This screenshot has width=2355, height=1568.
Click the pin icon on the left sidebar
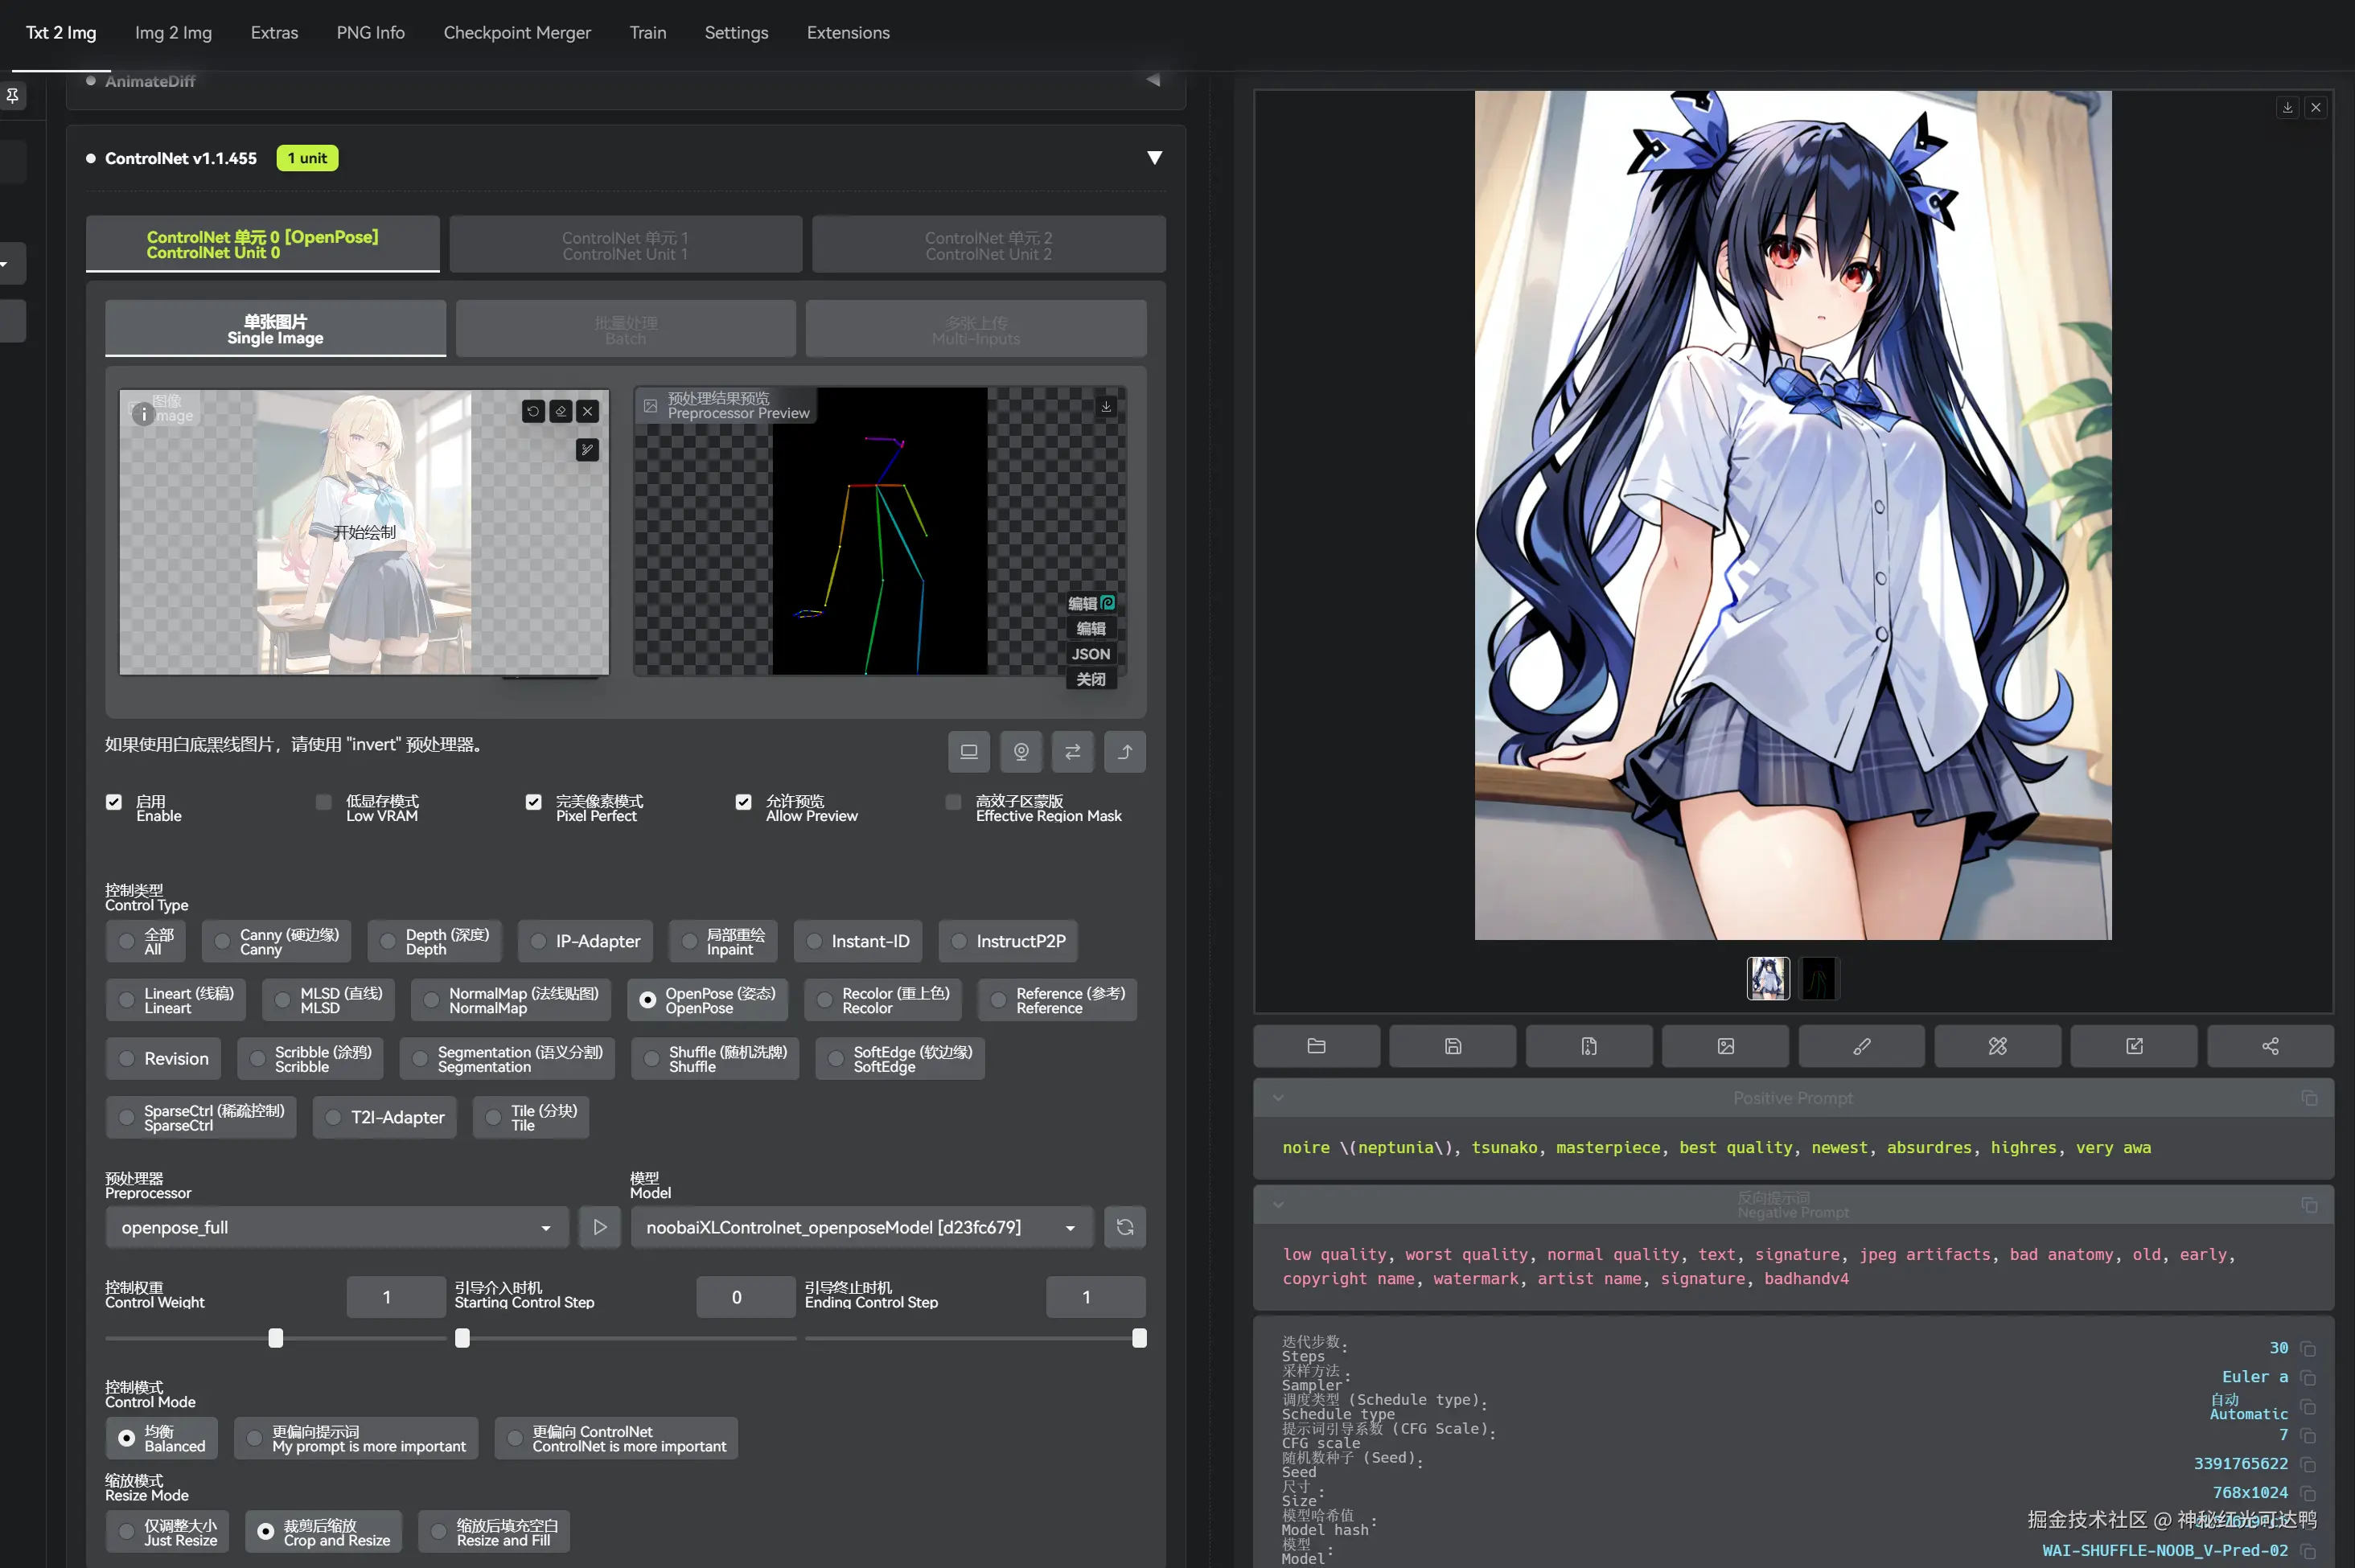[x=12, y=96]
